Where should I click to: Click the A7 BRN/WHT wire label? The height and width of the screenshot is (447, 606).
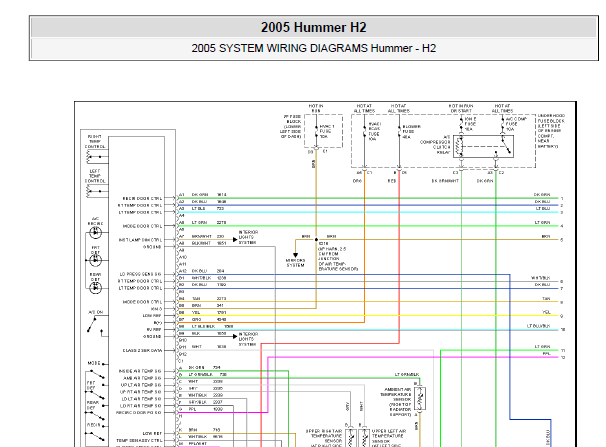tap(201, 236)
